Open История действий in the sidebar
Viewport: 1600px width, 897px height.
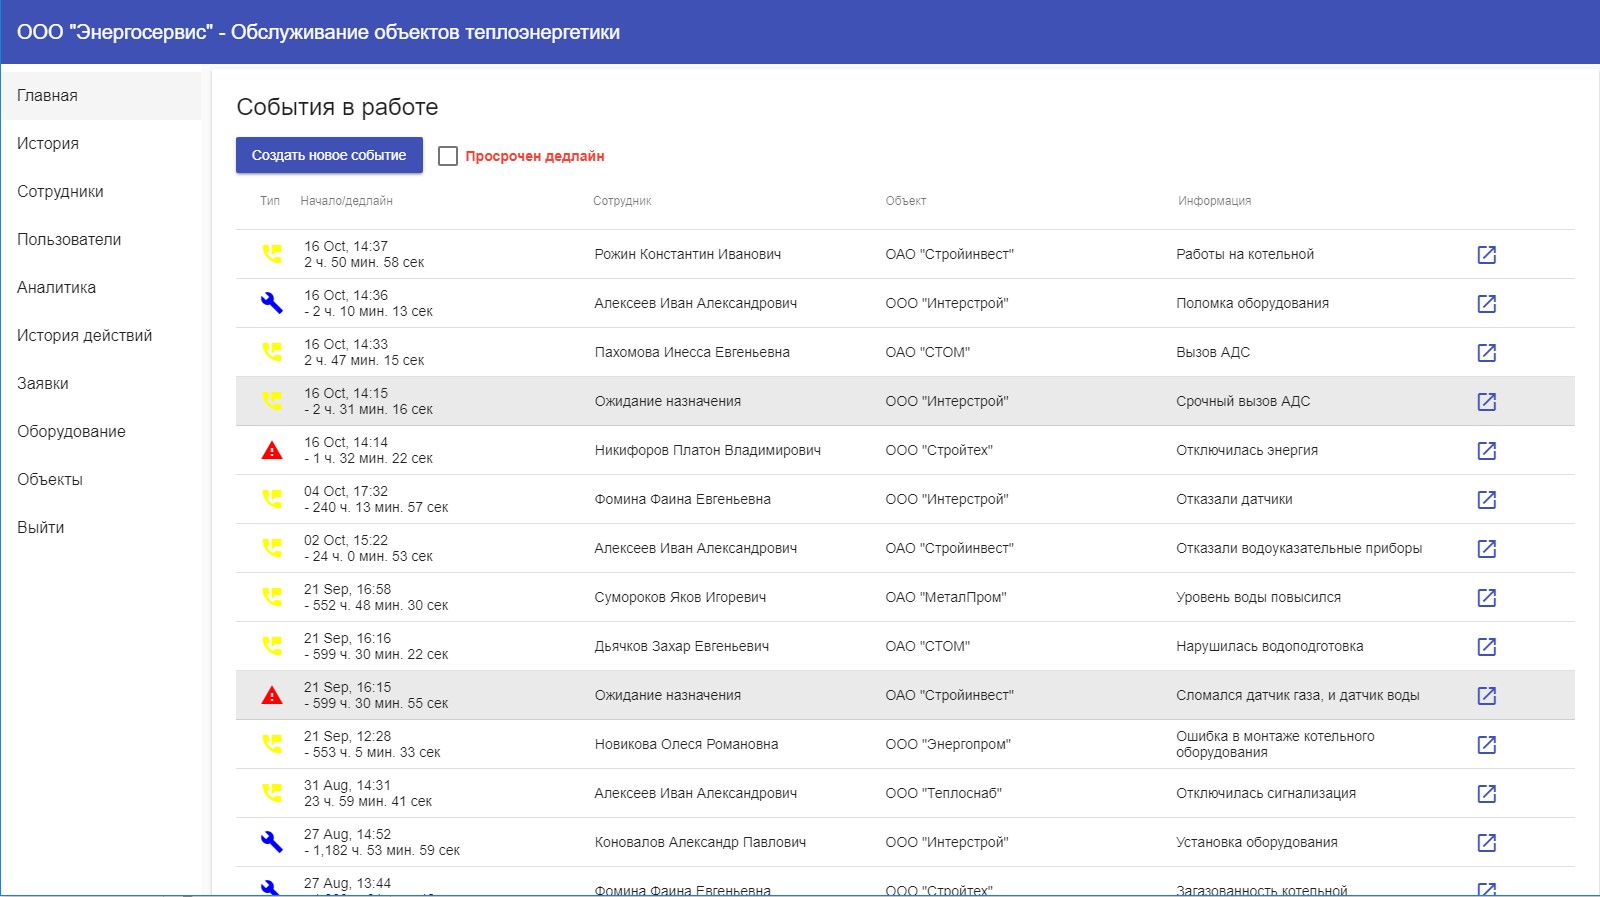coord(101,336)
